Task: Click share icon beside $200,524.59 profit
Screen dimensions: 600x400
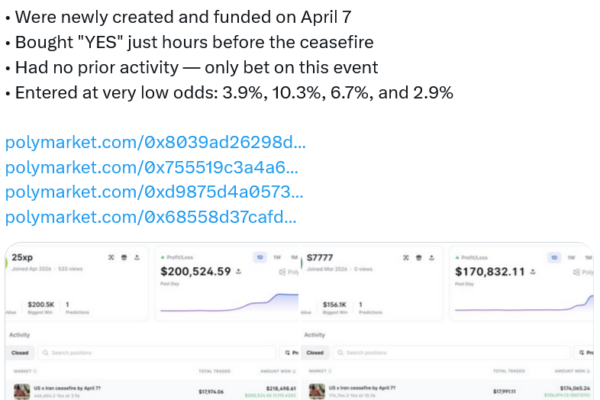Action: tap(239, 271)
